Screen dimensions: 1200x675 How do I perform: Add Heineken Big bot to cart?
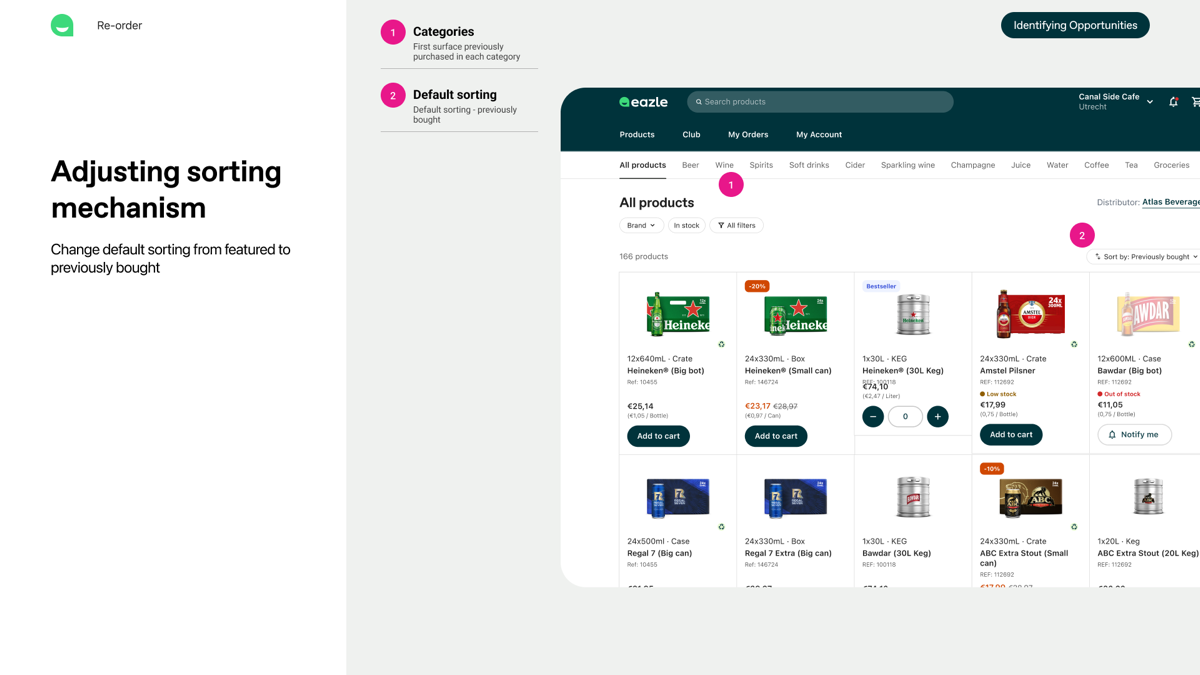click(x=658, y=436)
